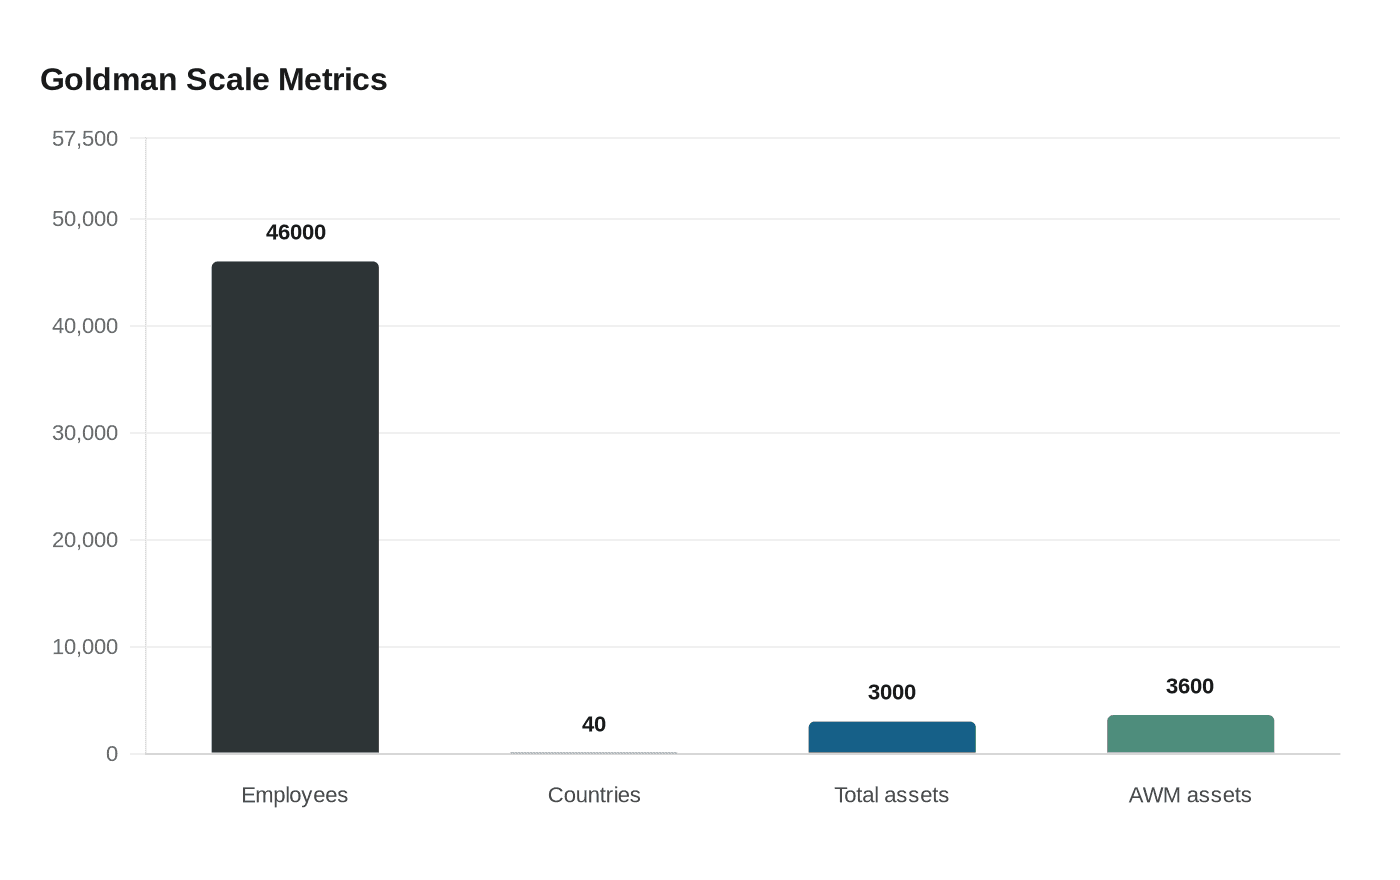Select the Total assets bar
The image size is (1400, 880).
[891, 737]
